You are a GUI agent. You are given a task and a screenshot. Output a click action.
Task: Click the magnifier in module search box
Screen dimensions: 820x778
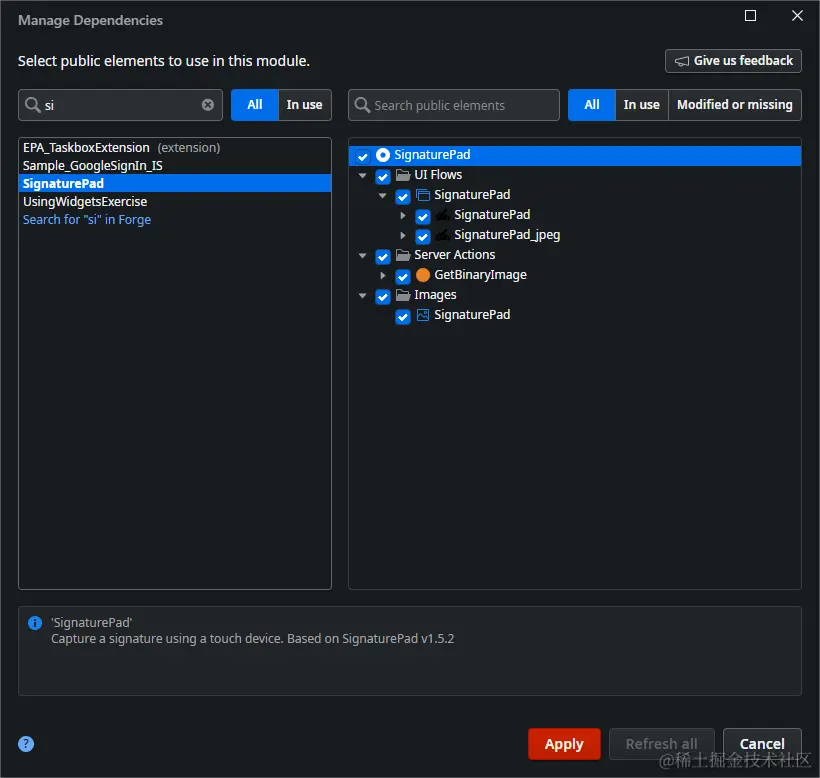click(x=32, y=105)
